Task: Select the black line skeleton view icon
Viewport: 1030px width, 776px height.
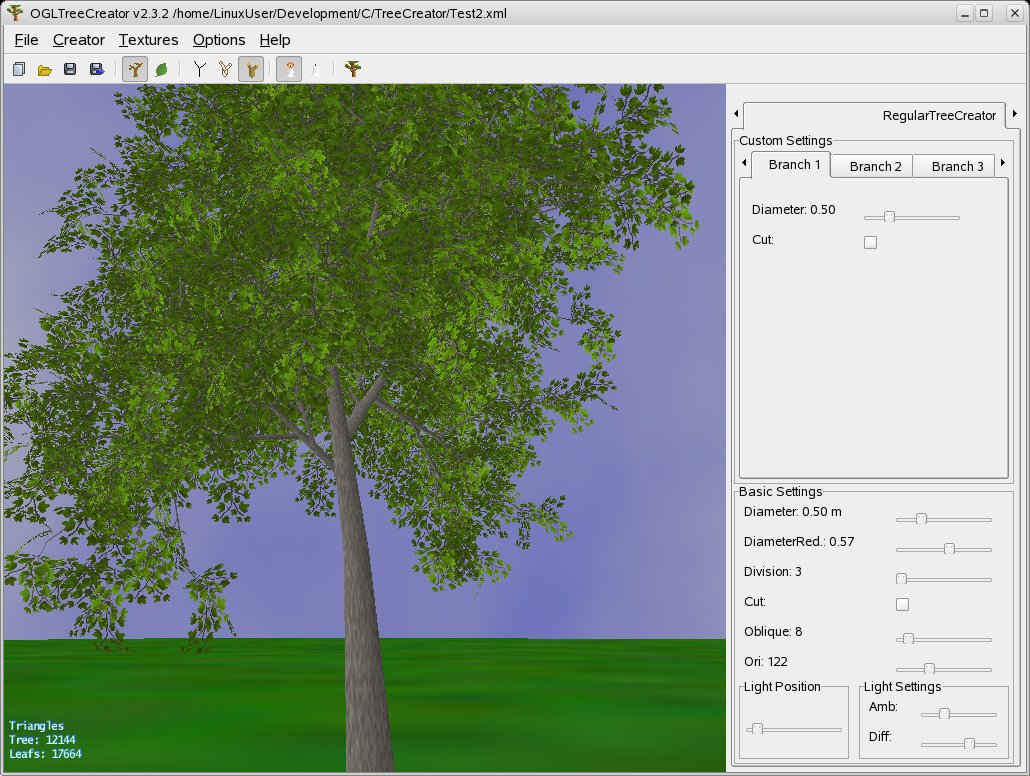Action: (199, 69)
